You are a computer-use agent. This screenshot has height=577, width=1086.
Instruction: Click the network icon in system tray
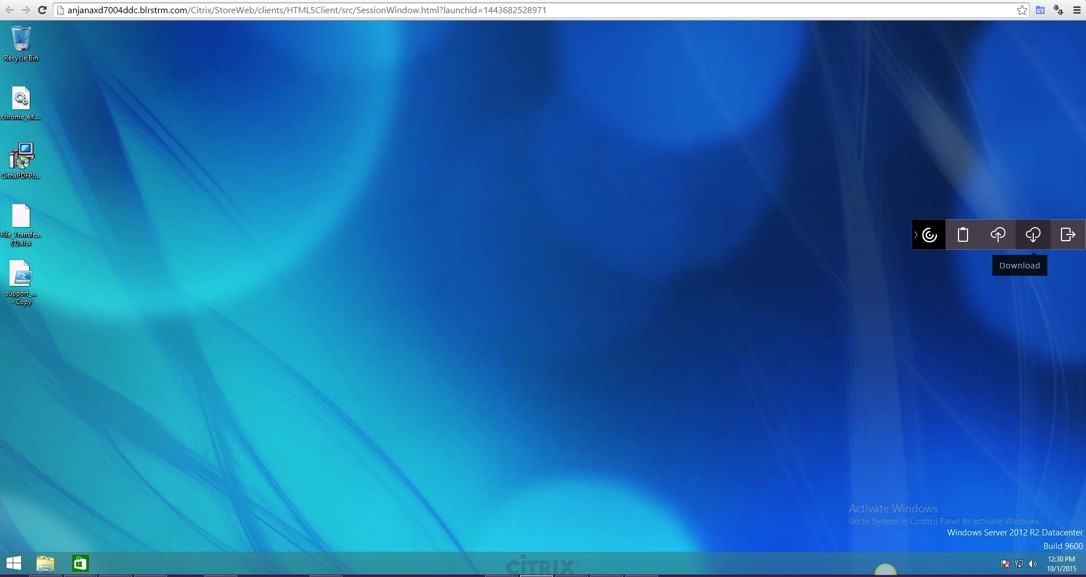click(x=1019, y=565)
